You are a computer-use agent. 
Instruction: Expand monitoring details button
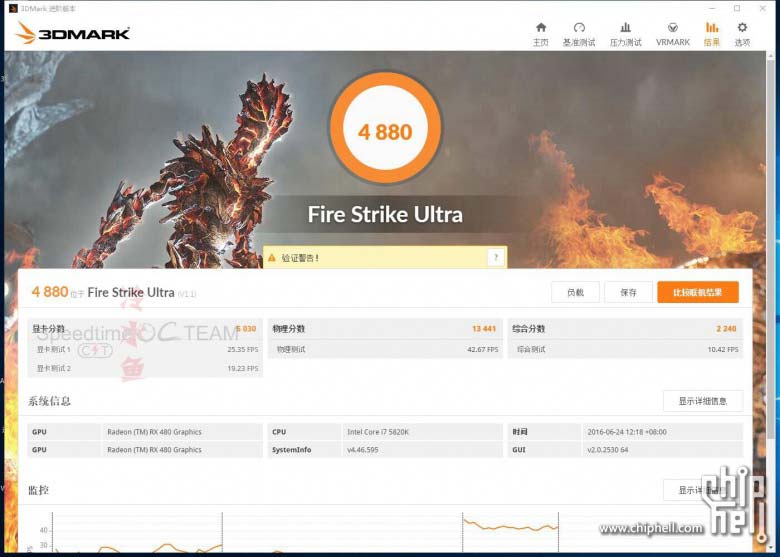pyautogui.click(x=702, y=490)
